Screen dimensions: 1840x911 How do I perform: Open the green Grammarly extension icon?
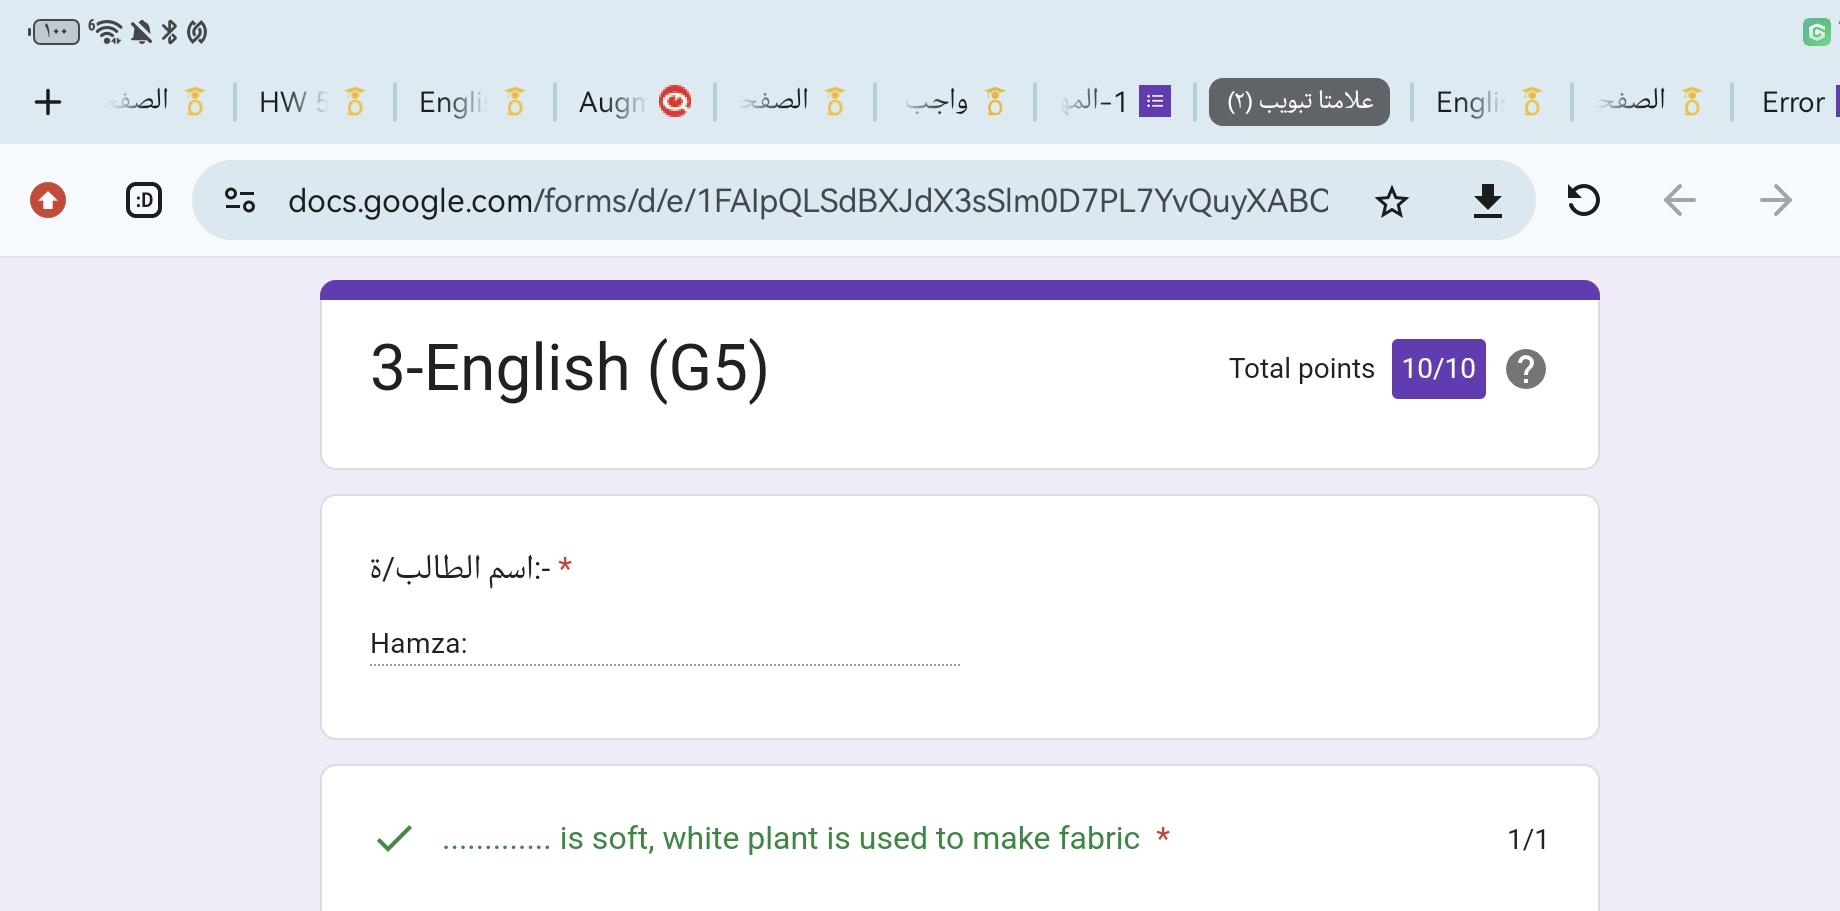tap(1816, 32)
